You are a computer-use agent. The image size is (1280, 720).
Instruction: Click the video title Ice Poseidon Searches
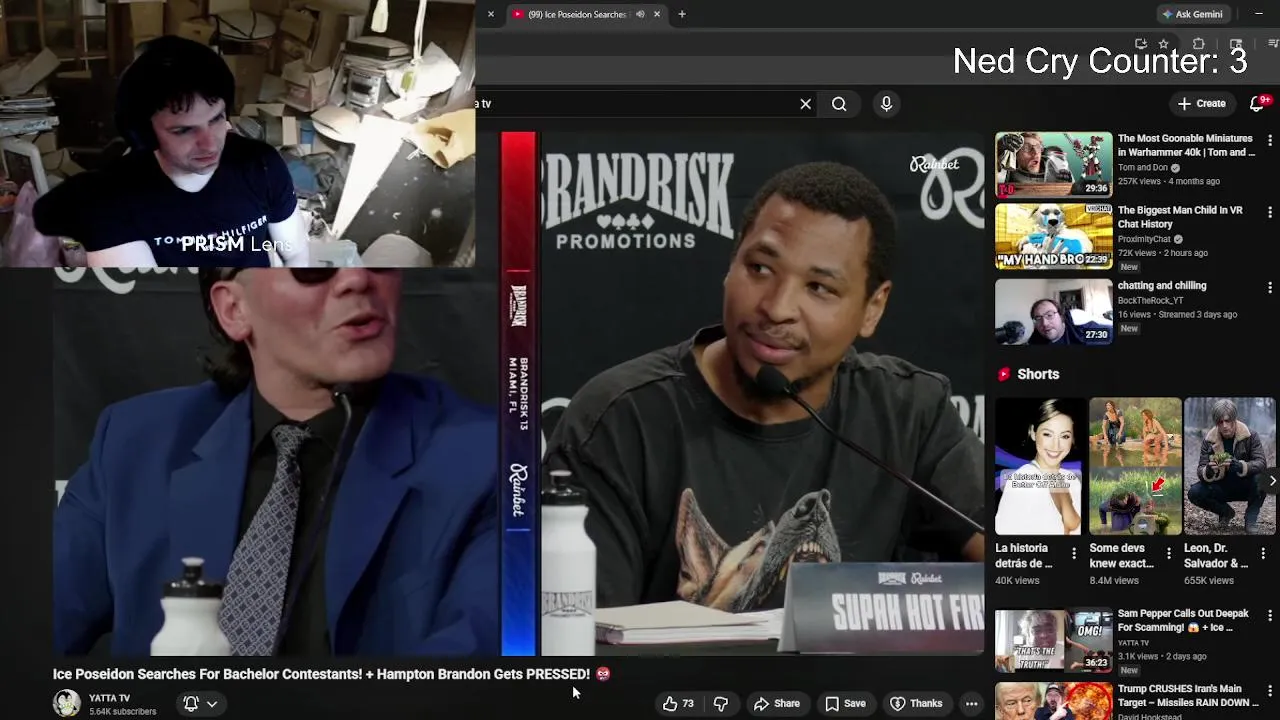point(321,674)
